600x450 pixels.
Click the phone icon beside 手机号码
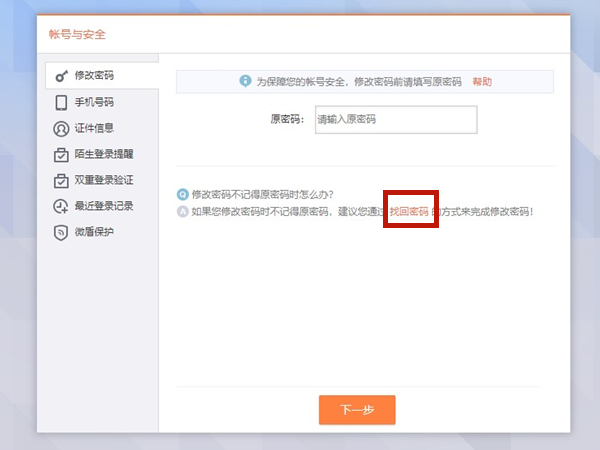pyautogui.click(x=61, y=102)
